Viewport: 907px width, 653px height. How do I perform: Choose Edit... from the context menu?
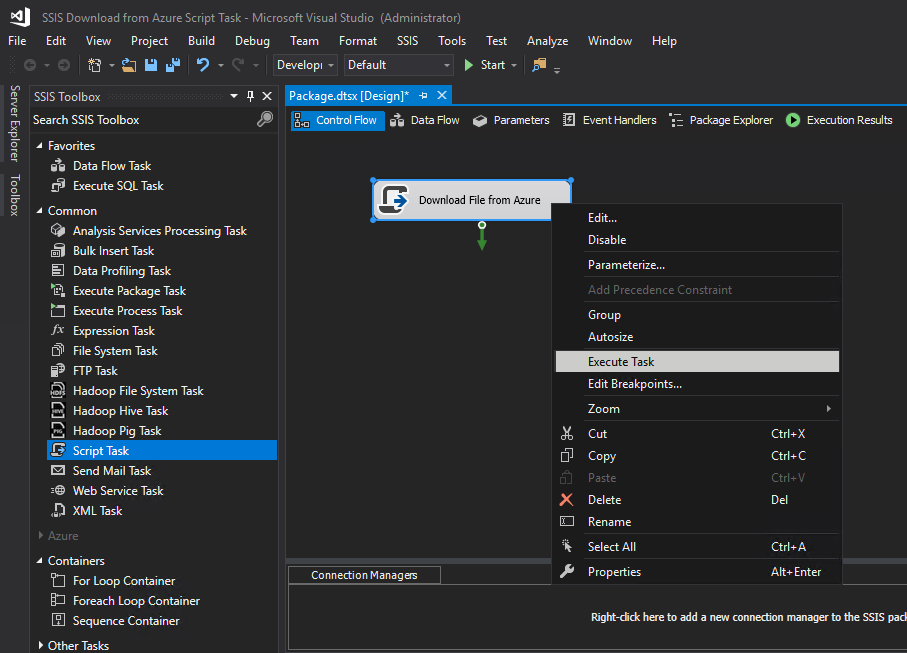(697, 218)
